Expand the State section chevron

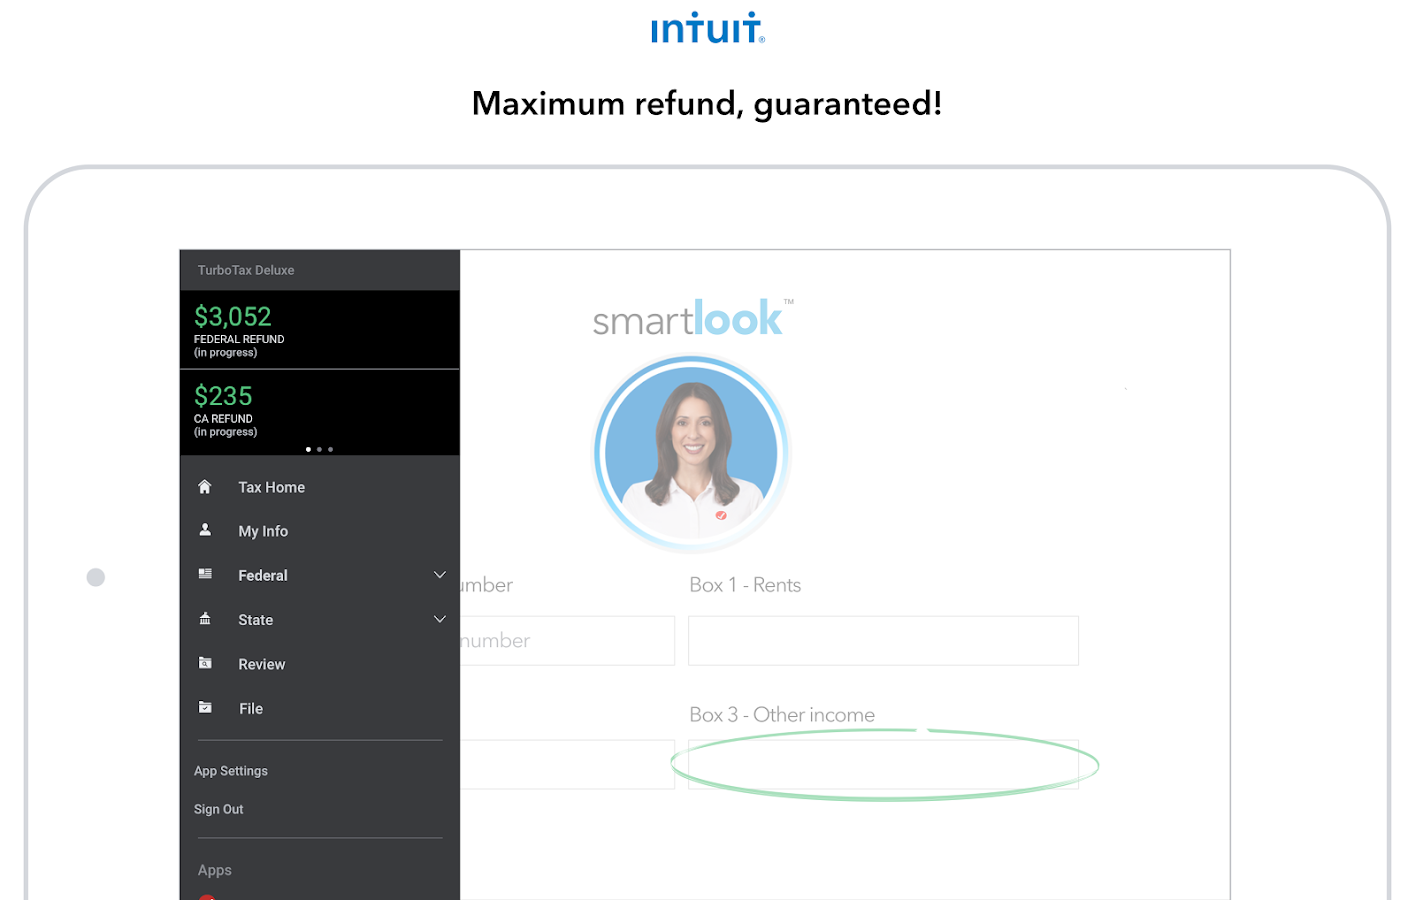[439, 619]
